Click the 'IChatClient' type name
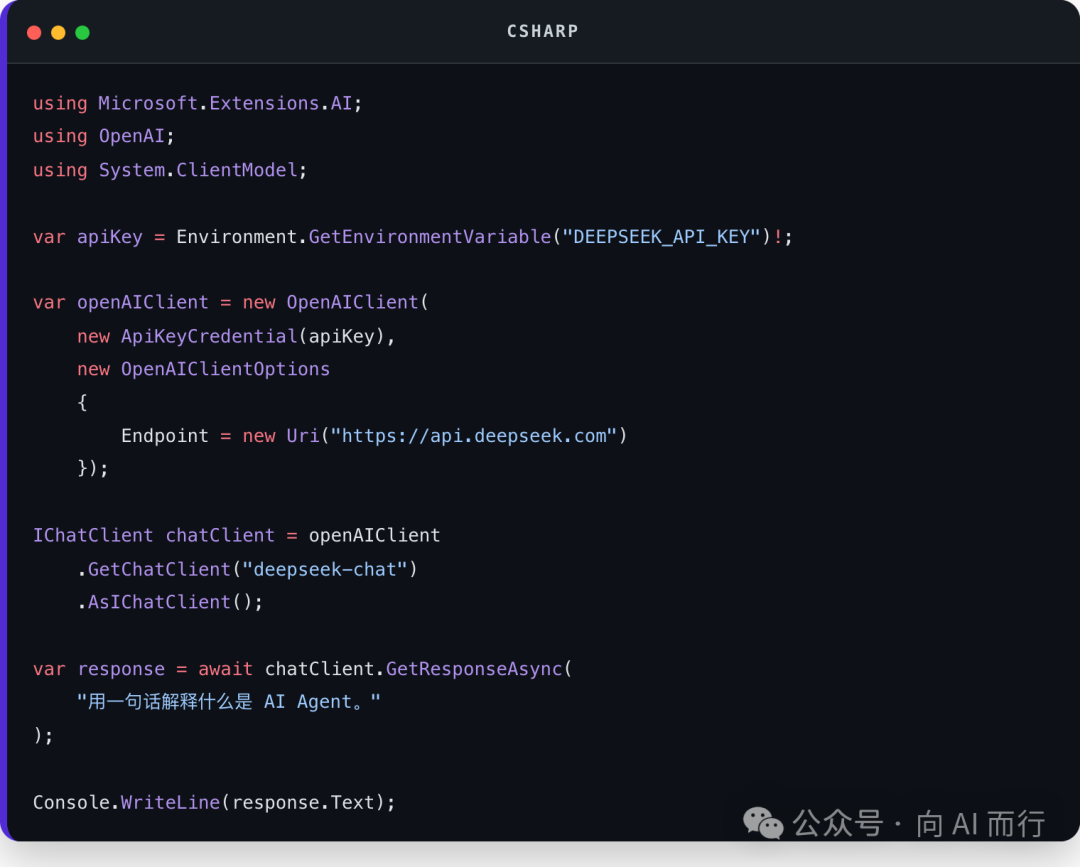Viewport: 1080px width, 867px height. [x=93, y=536]
